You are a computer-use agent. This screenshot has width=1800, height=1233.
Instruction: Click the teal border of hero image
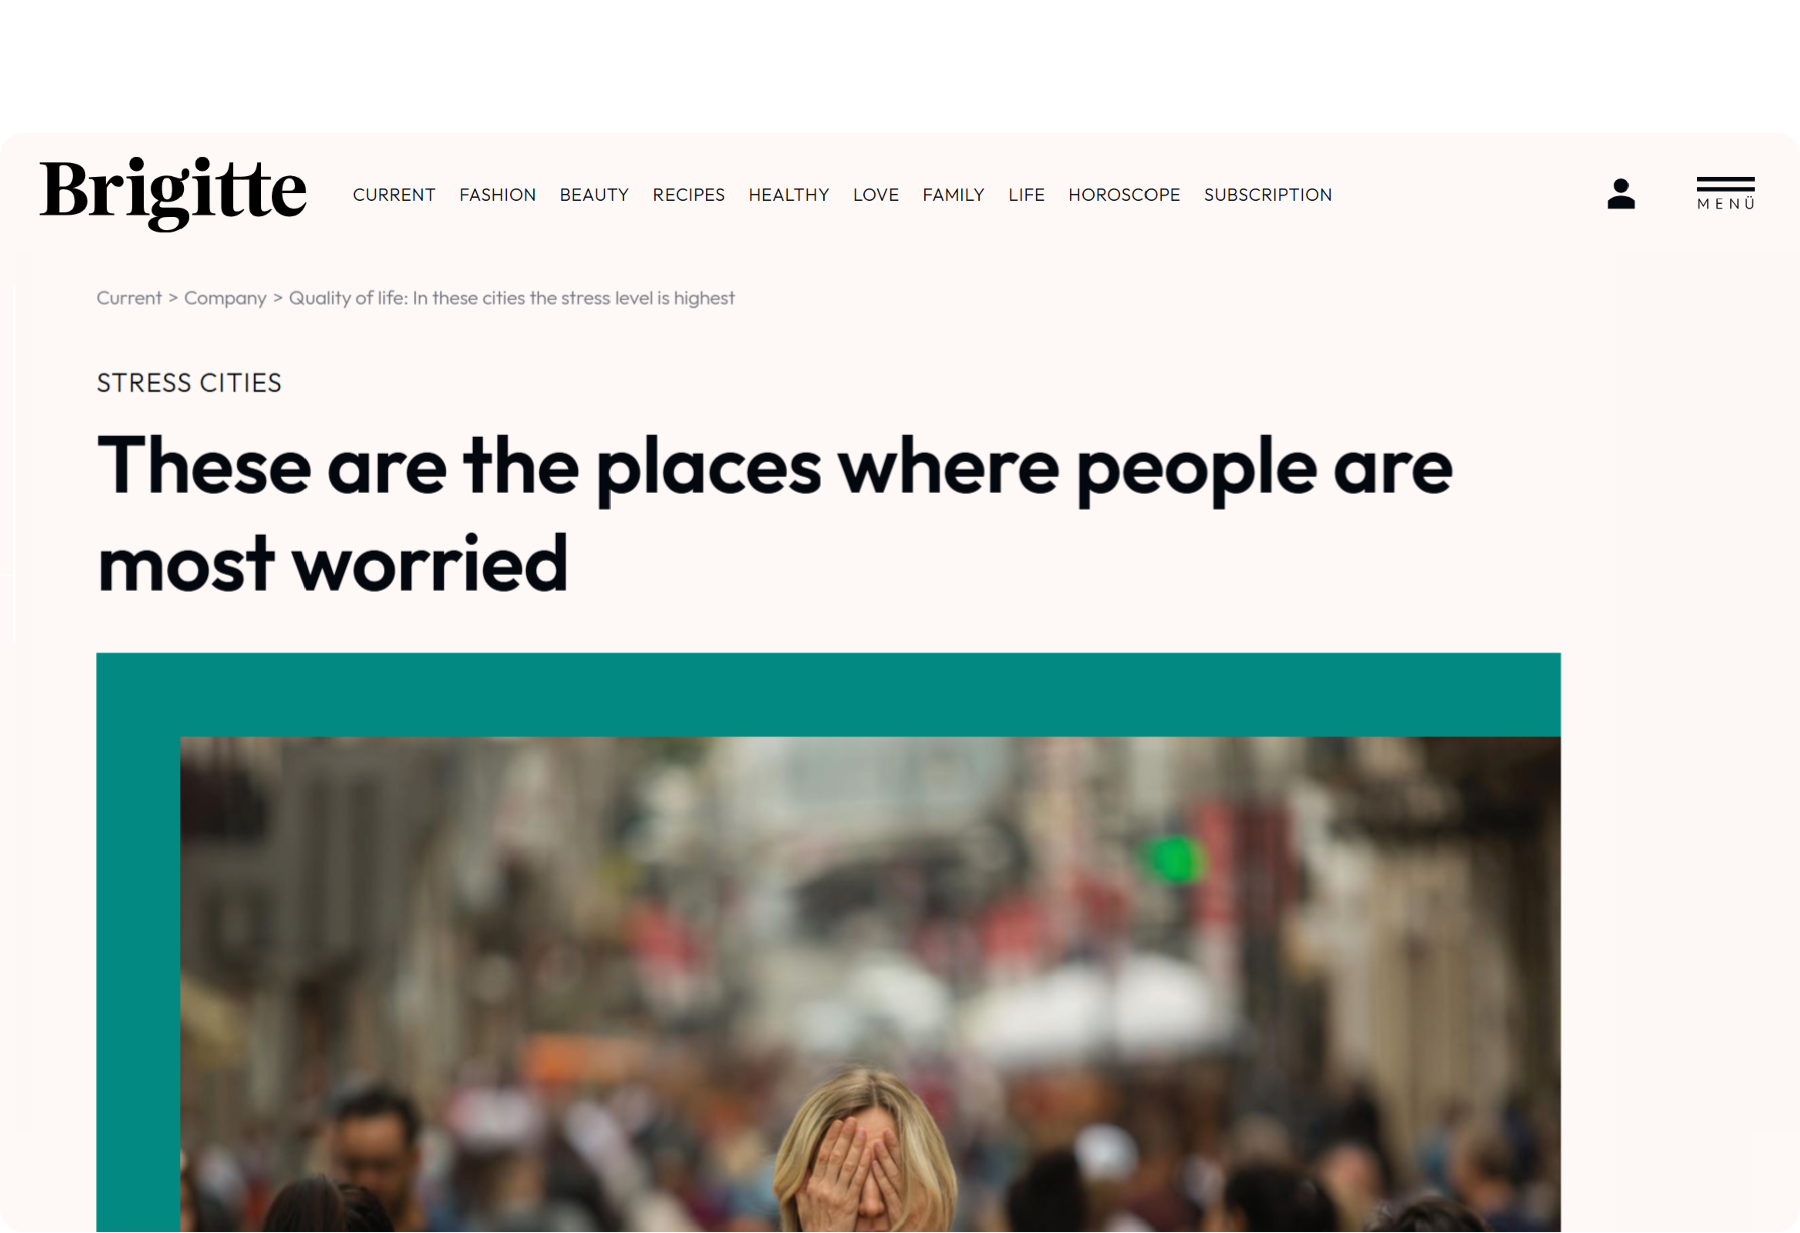coord(828,695)
